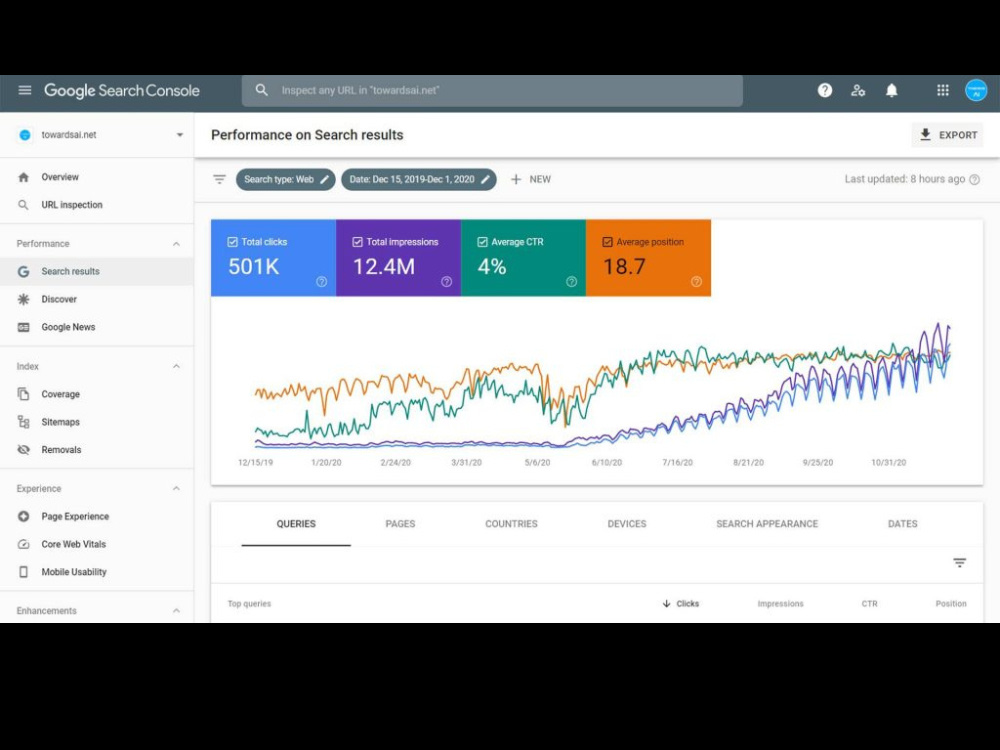This screenshot has width=1000, height=750.
Task: Edit the Date filter pencil icon
Action: [x=485, y=179]
